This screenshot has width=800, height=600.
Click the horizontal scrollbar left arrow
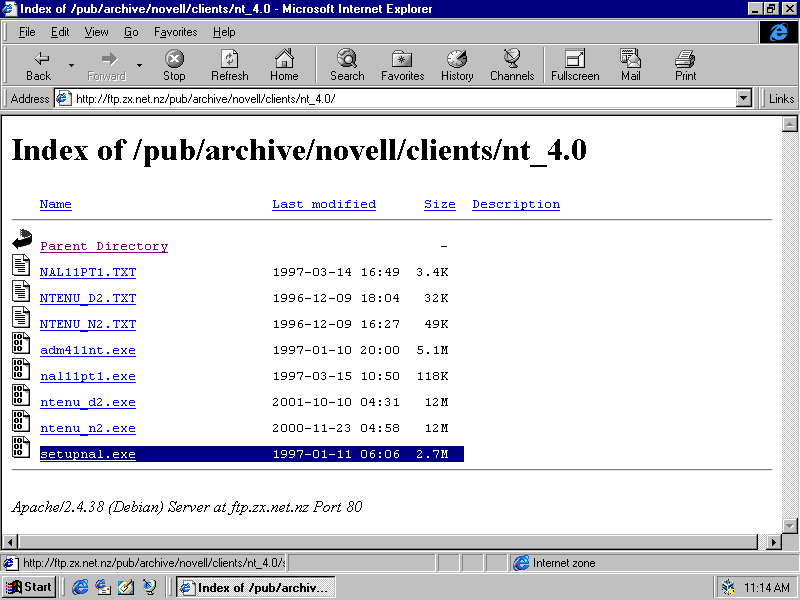[x=10, y=541]
